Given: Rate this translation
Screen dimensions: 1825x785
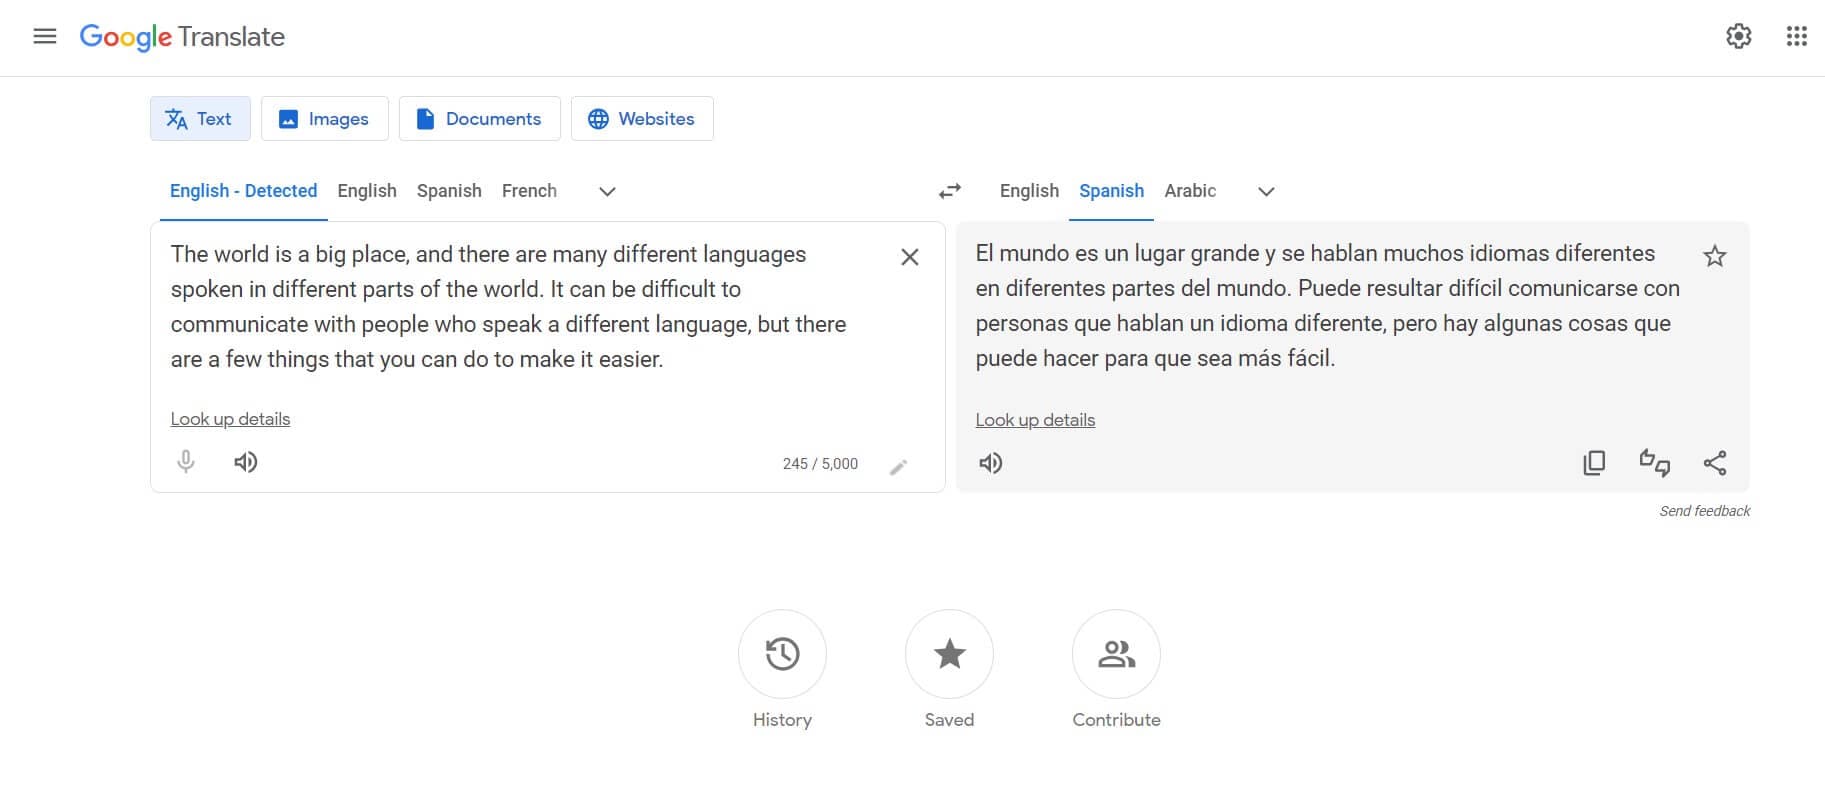Looking at the screenshot, I should click(x=1655, y=463).
